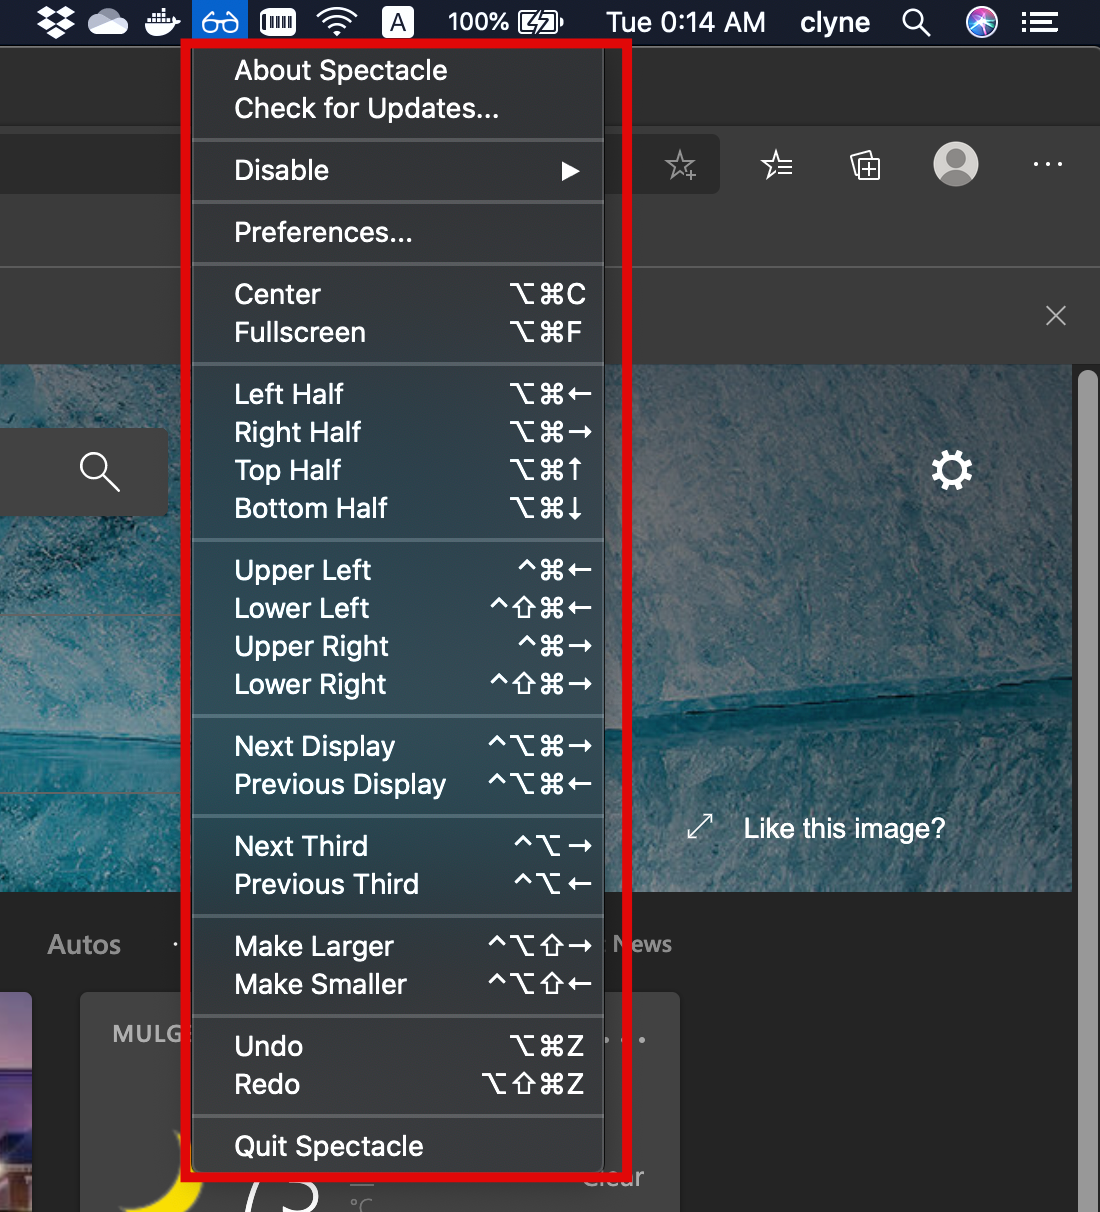Open Collections icon in Edge toolbar
1100x1212 pixels.
[866, 165]
